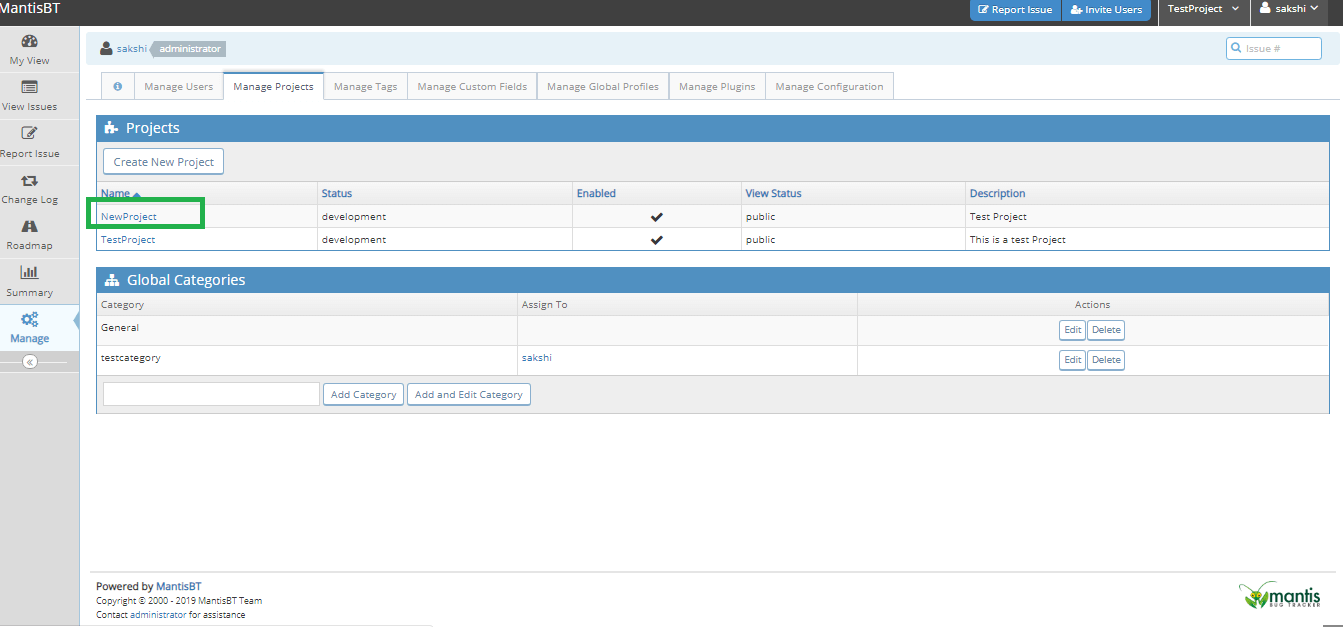Open the Change Log sidebar icon
The image size is (1343, 631).
tap(29, 180)
